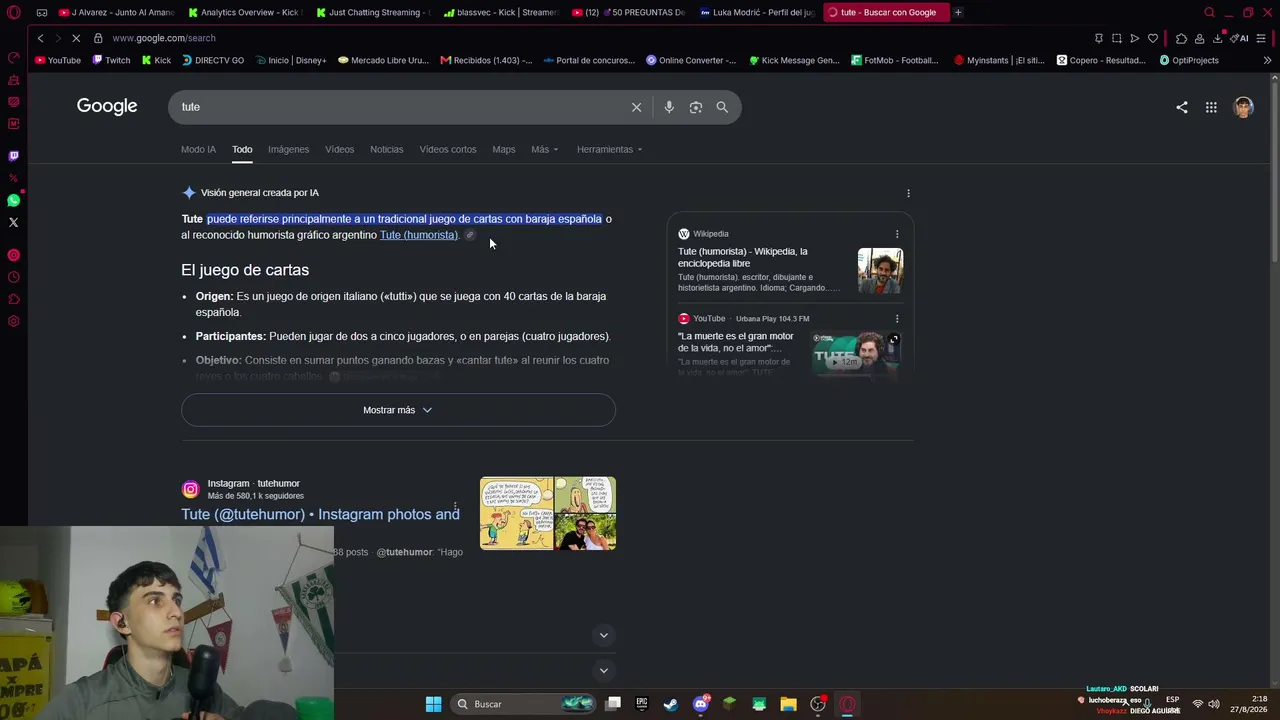Switch to the Modo IA tab
Screen dimensions: 1280x720
pyautogui.click(x=198, y=149)
